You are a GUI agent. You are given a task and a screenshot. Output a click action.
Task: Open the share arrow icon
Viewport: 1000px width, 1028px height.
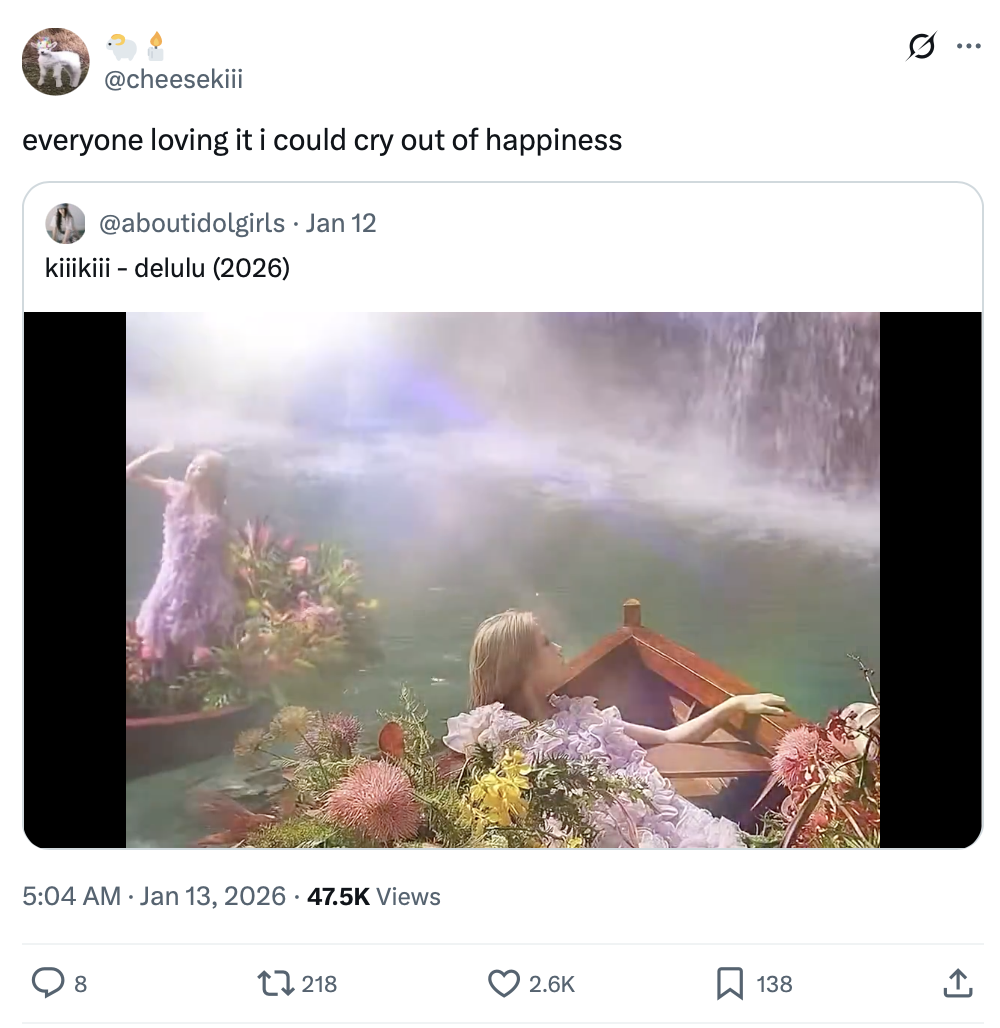coord(957,984)
